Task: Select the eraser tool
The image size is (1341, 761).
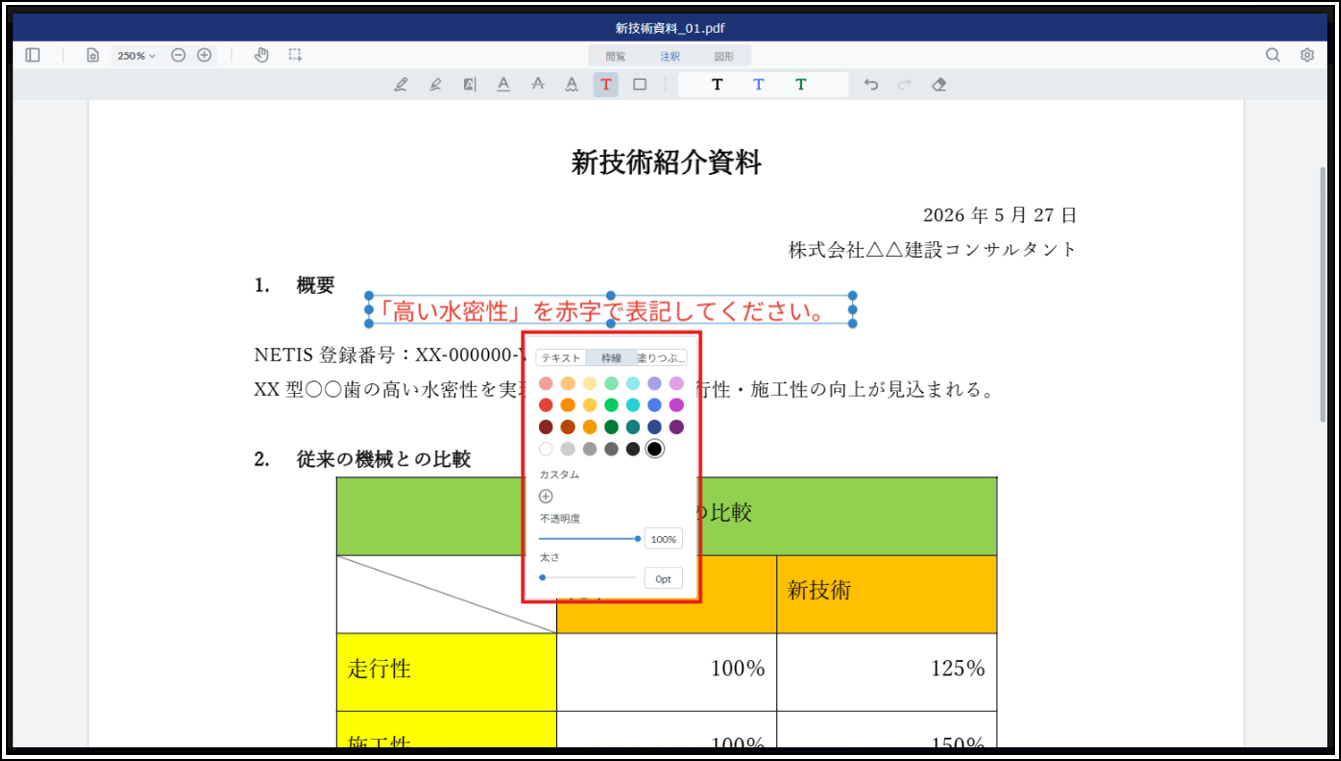Action: click(938, 85)
